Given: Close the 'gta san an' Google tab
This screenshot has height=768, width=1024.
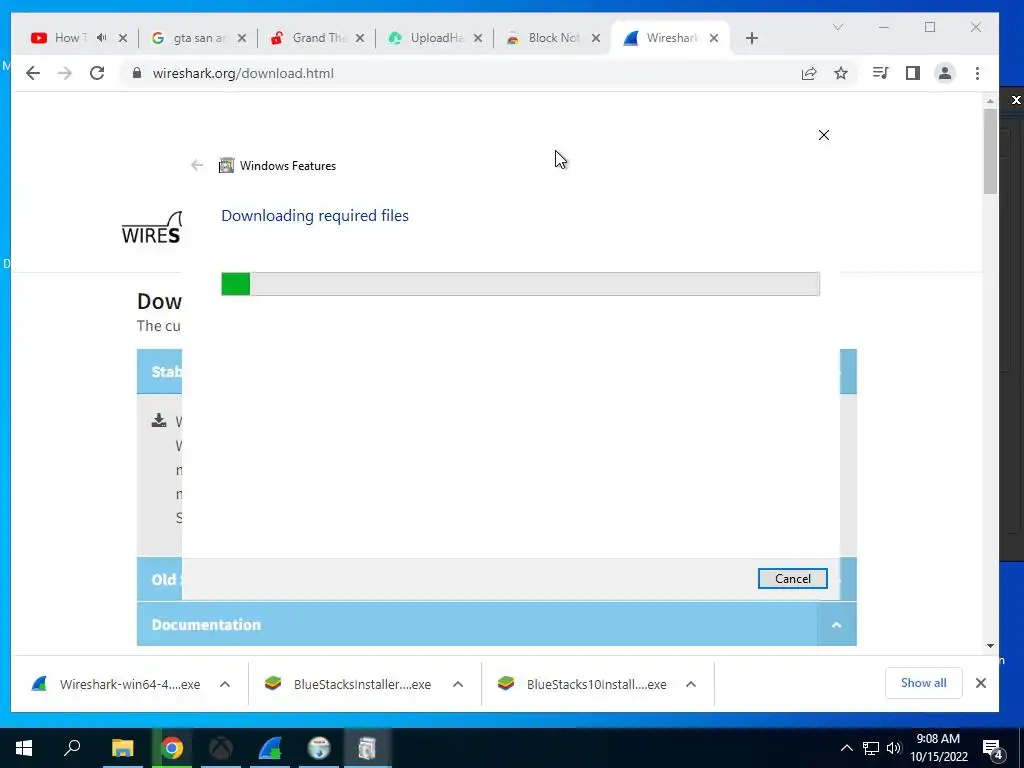Looking at the screenshot, I should coord(242,38).
